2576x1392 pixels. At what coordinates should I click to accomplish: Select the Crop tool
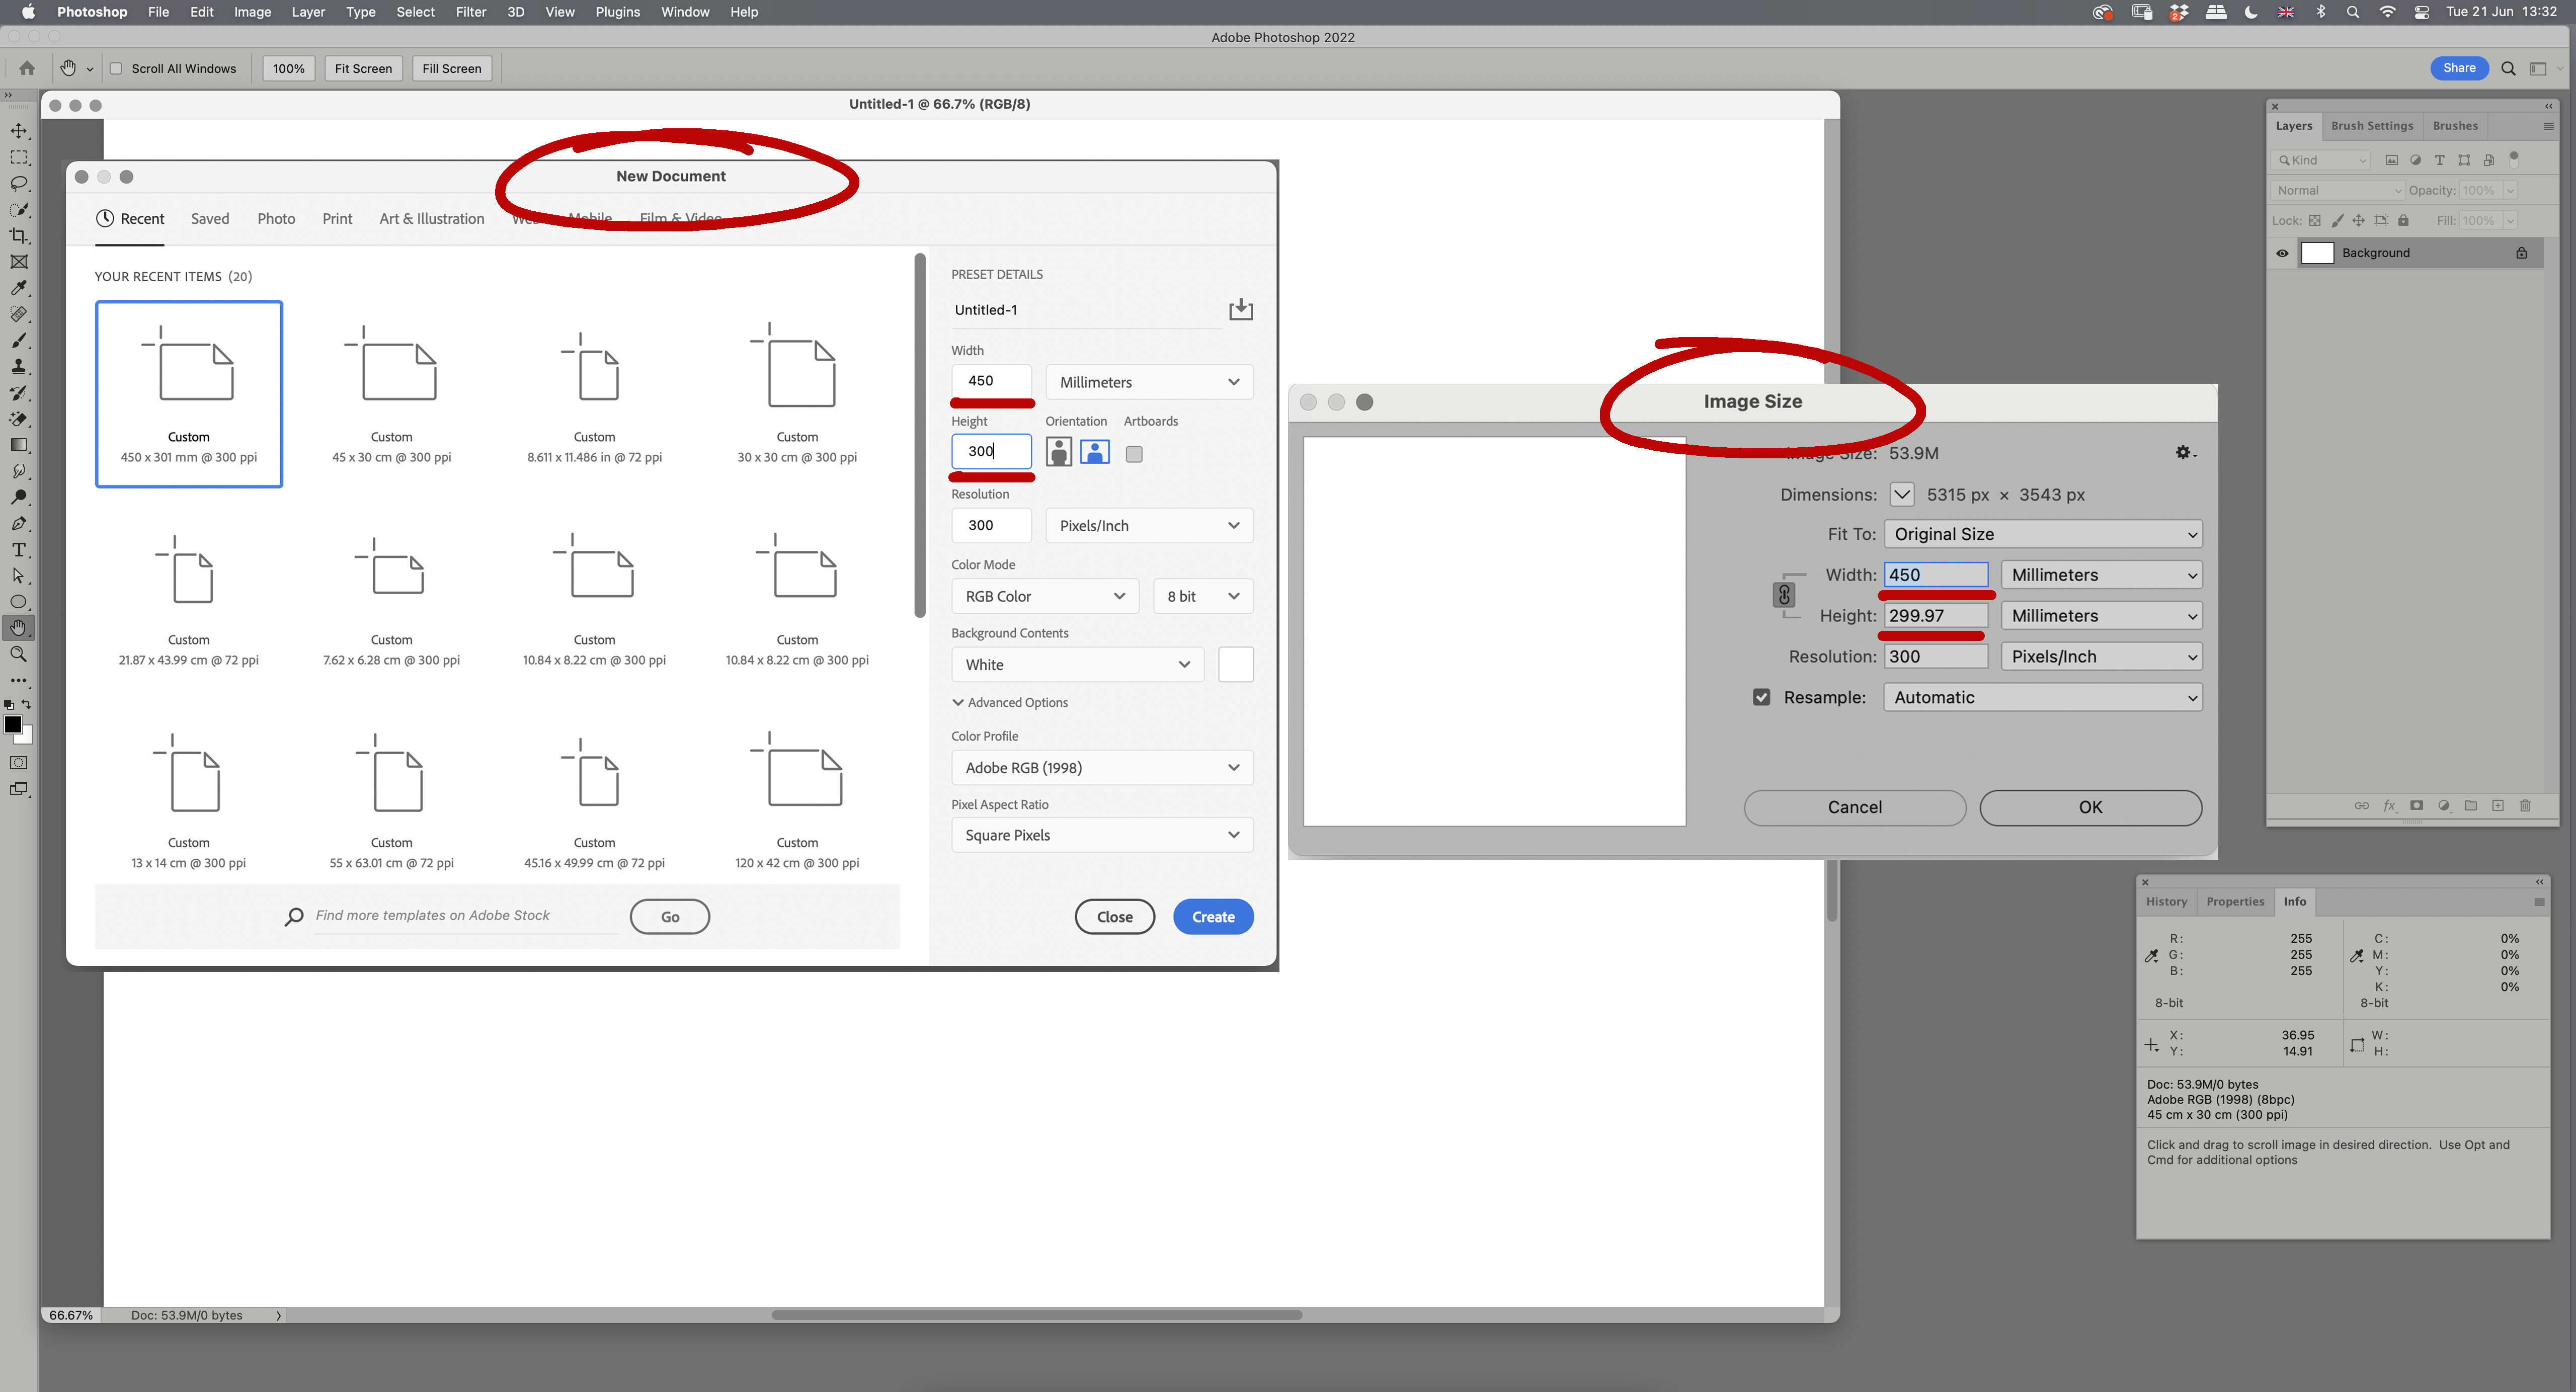(19, 236)
